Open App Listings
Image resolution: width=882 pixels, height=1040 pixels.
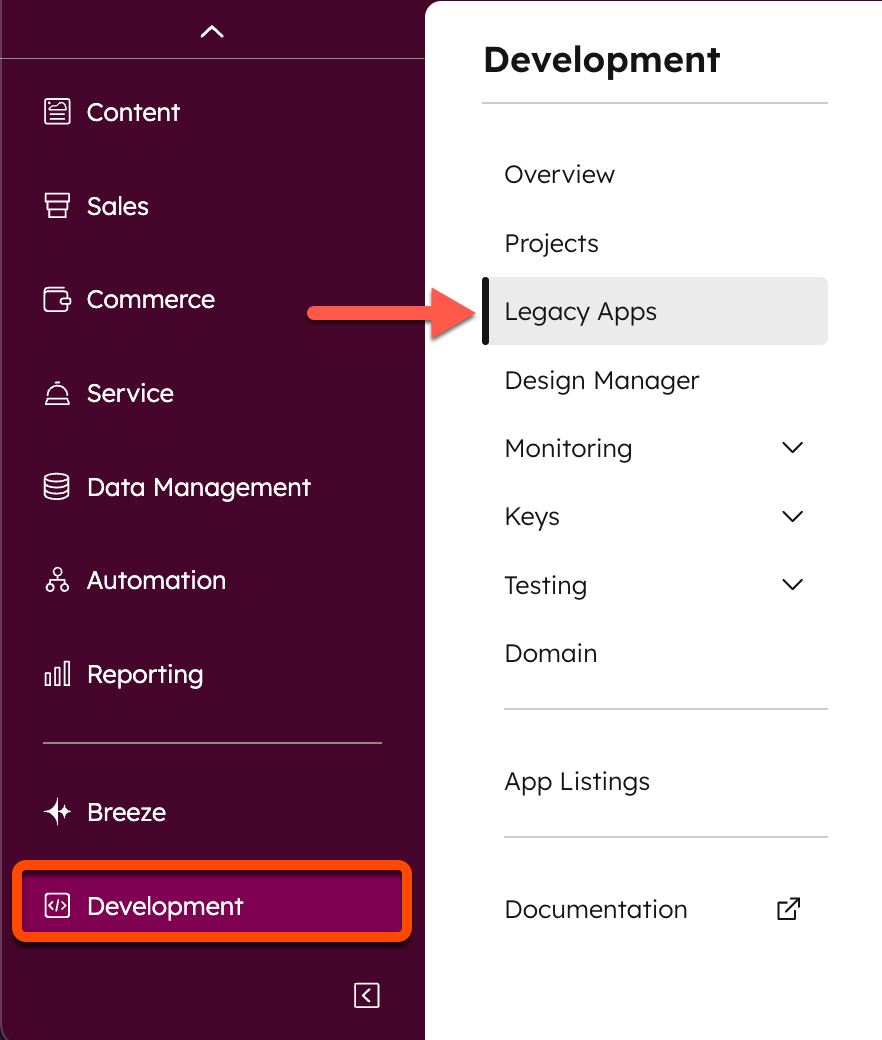577,781
